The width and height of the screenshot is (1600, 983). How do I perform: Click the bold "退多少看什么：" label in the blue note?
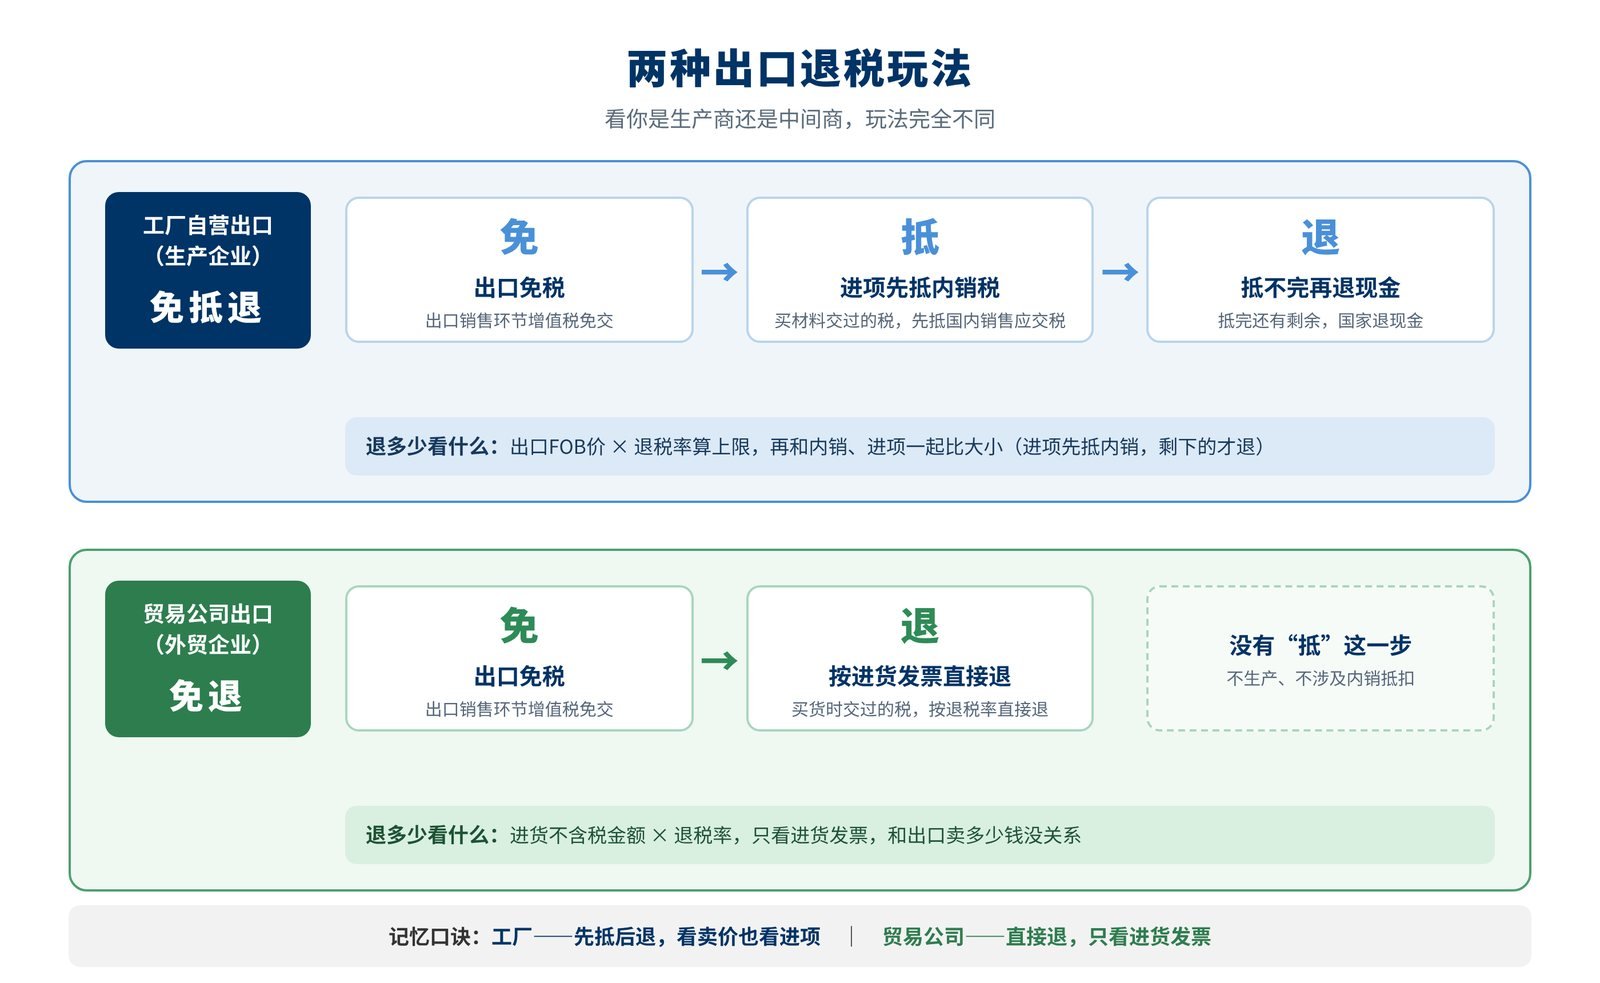432,446
